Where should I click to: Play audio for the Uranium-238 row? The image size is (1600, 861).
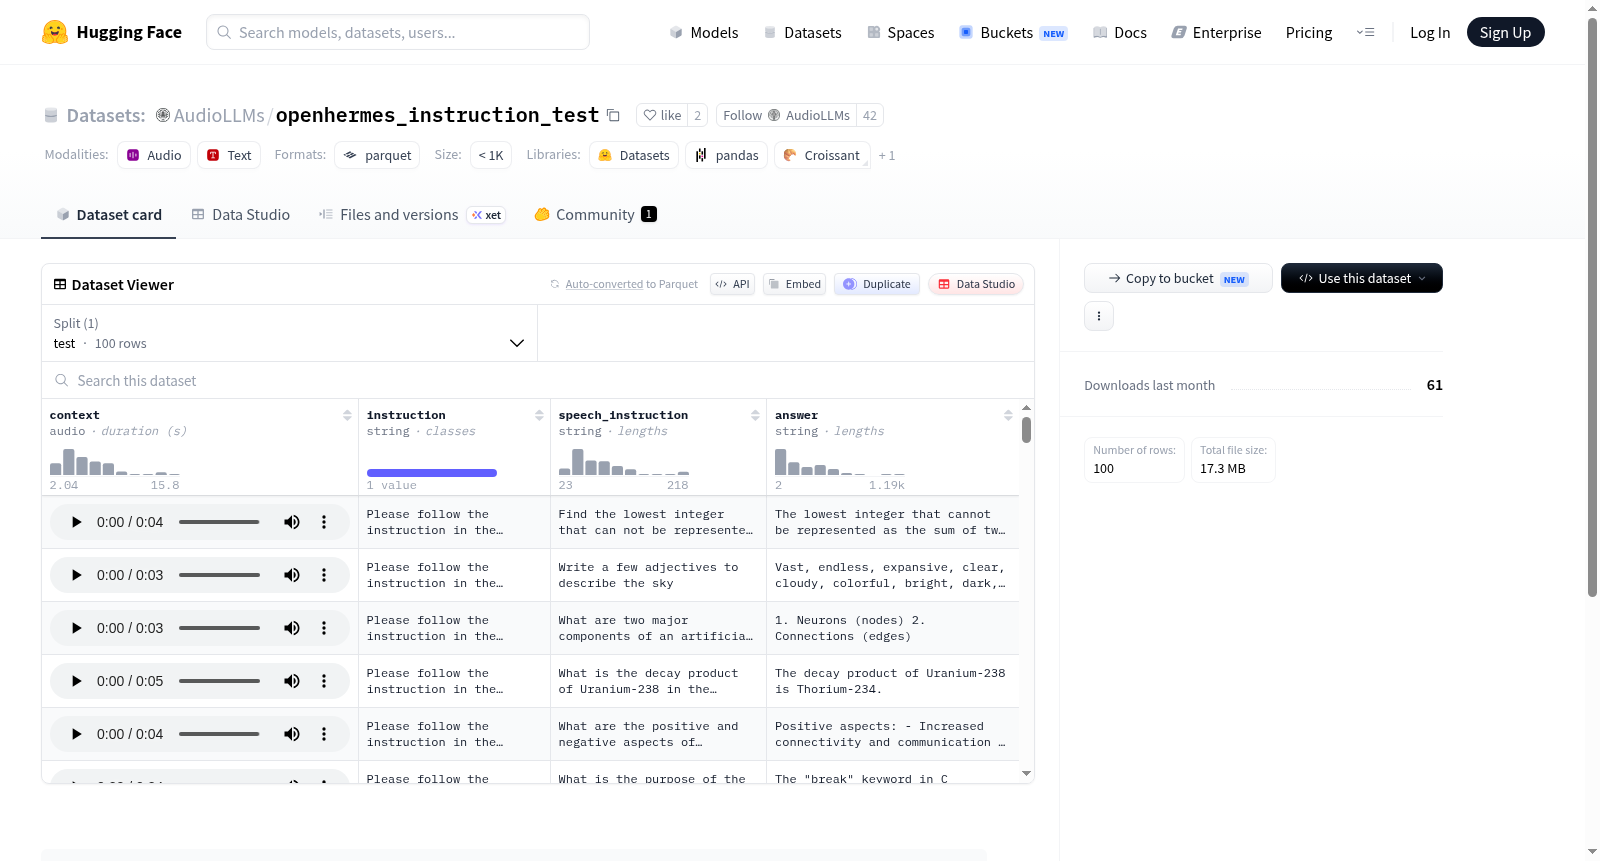click(76, 681)
